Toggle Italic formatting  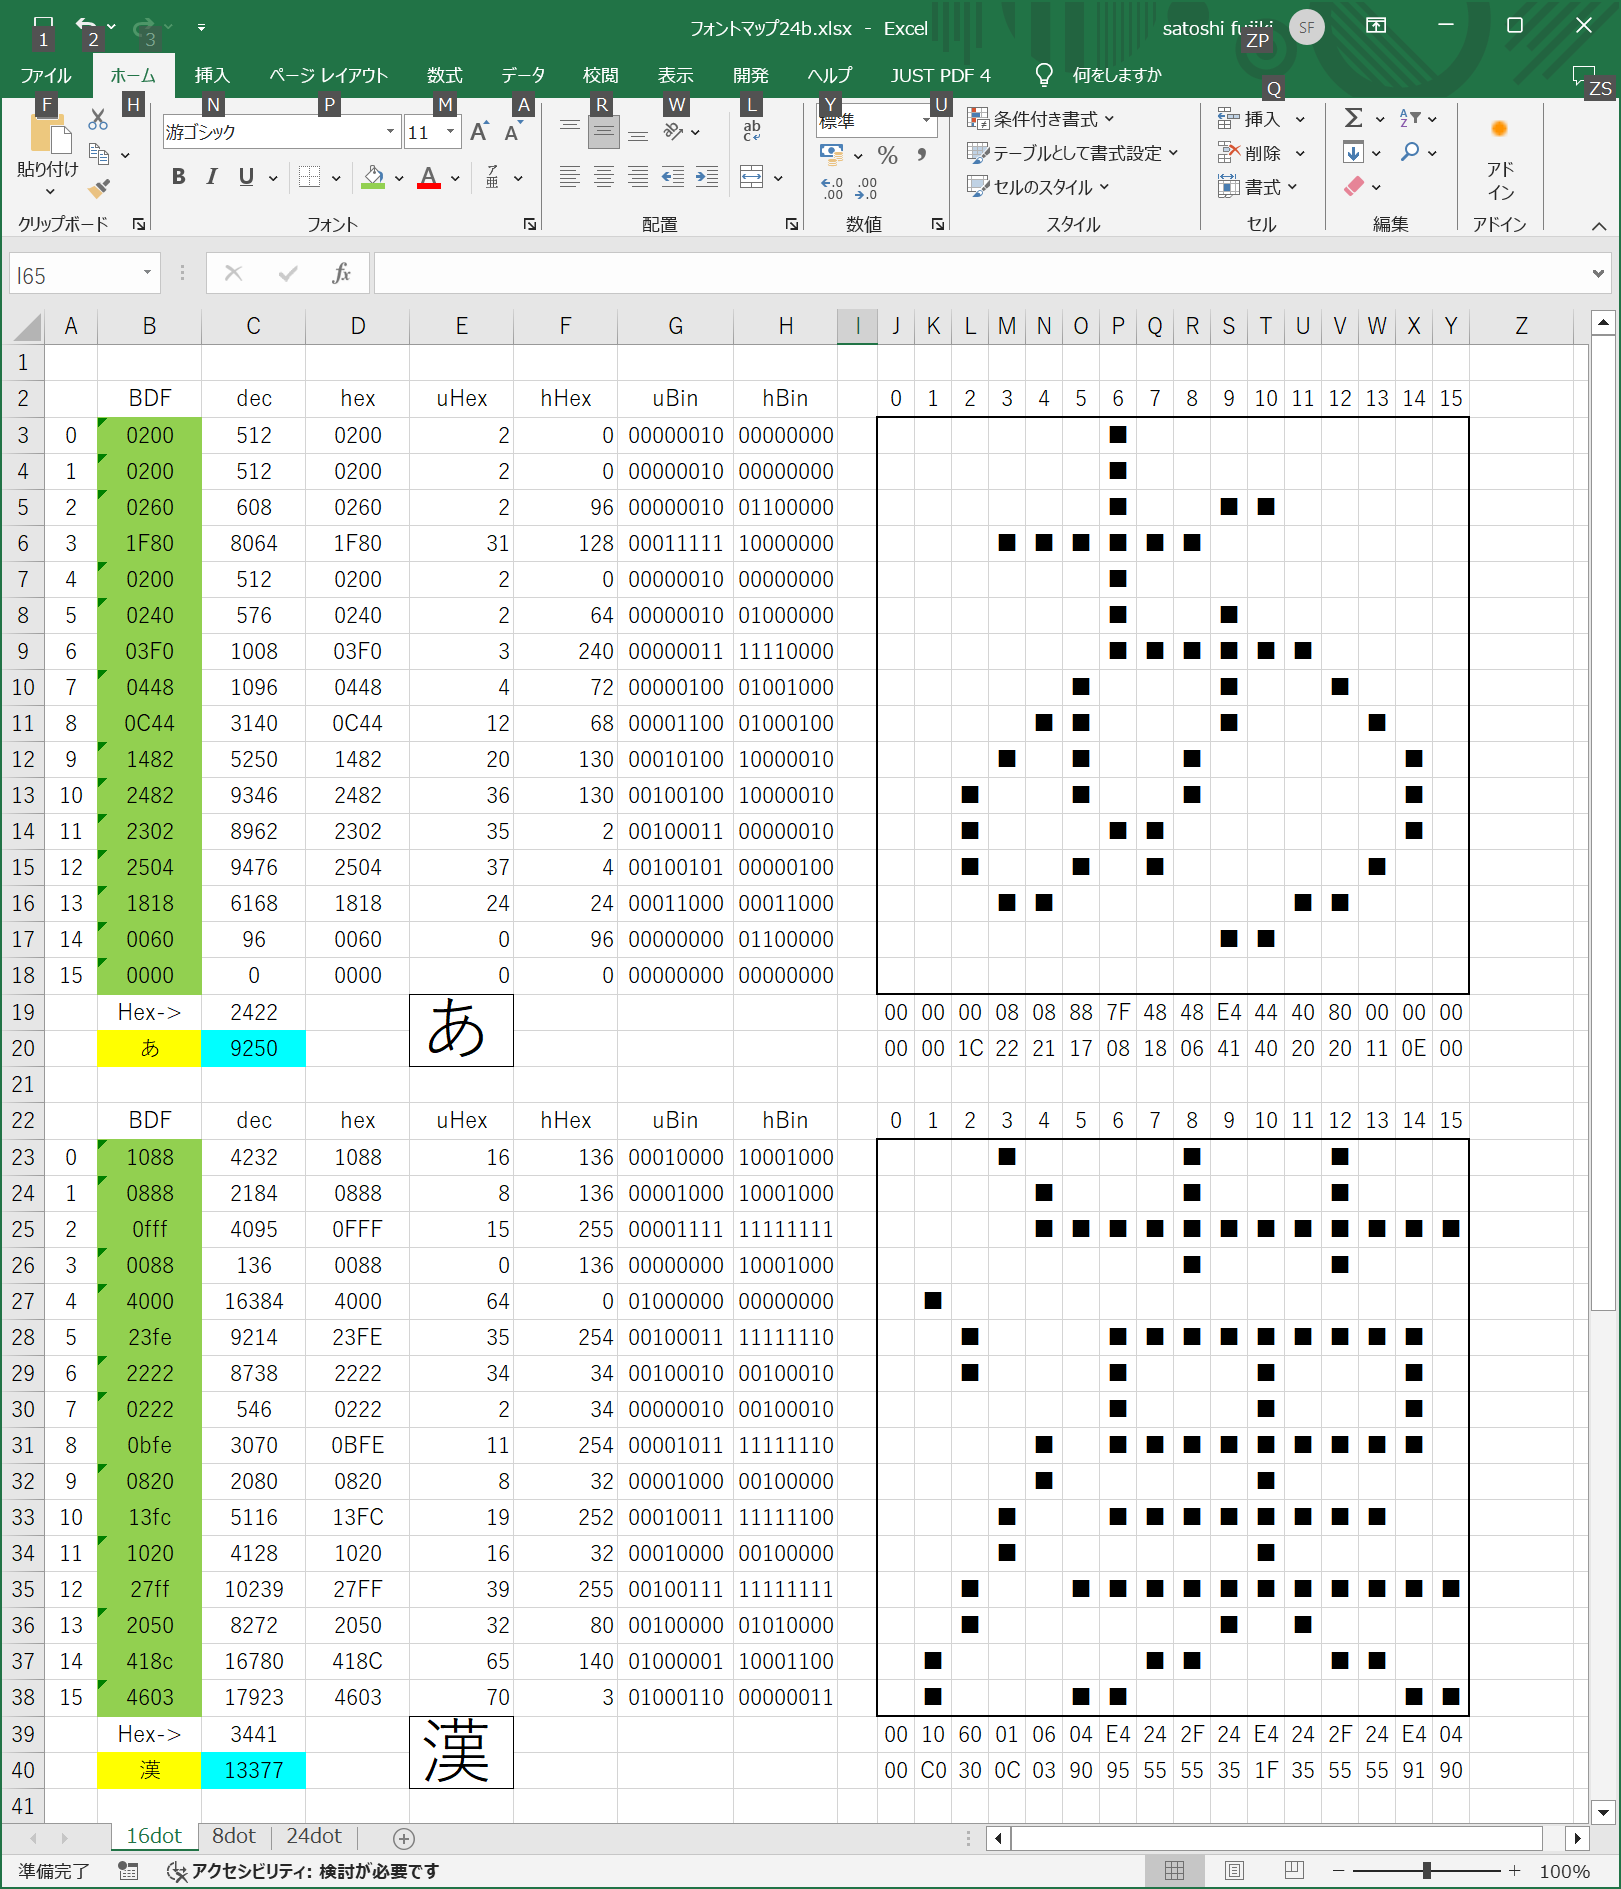pos(212,177)
